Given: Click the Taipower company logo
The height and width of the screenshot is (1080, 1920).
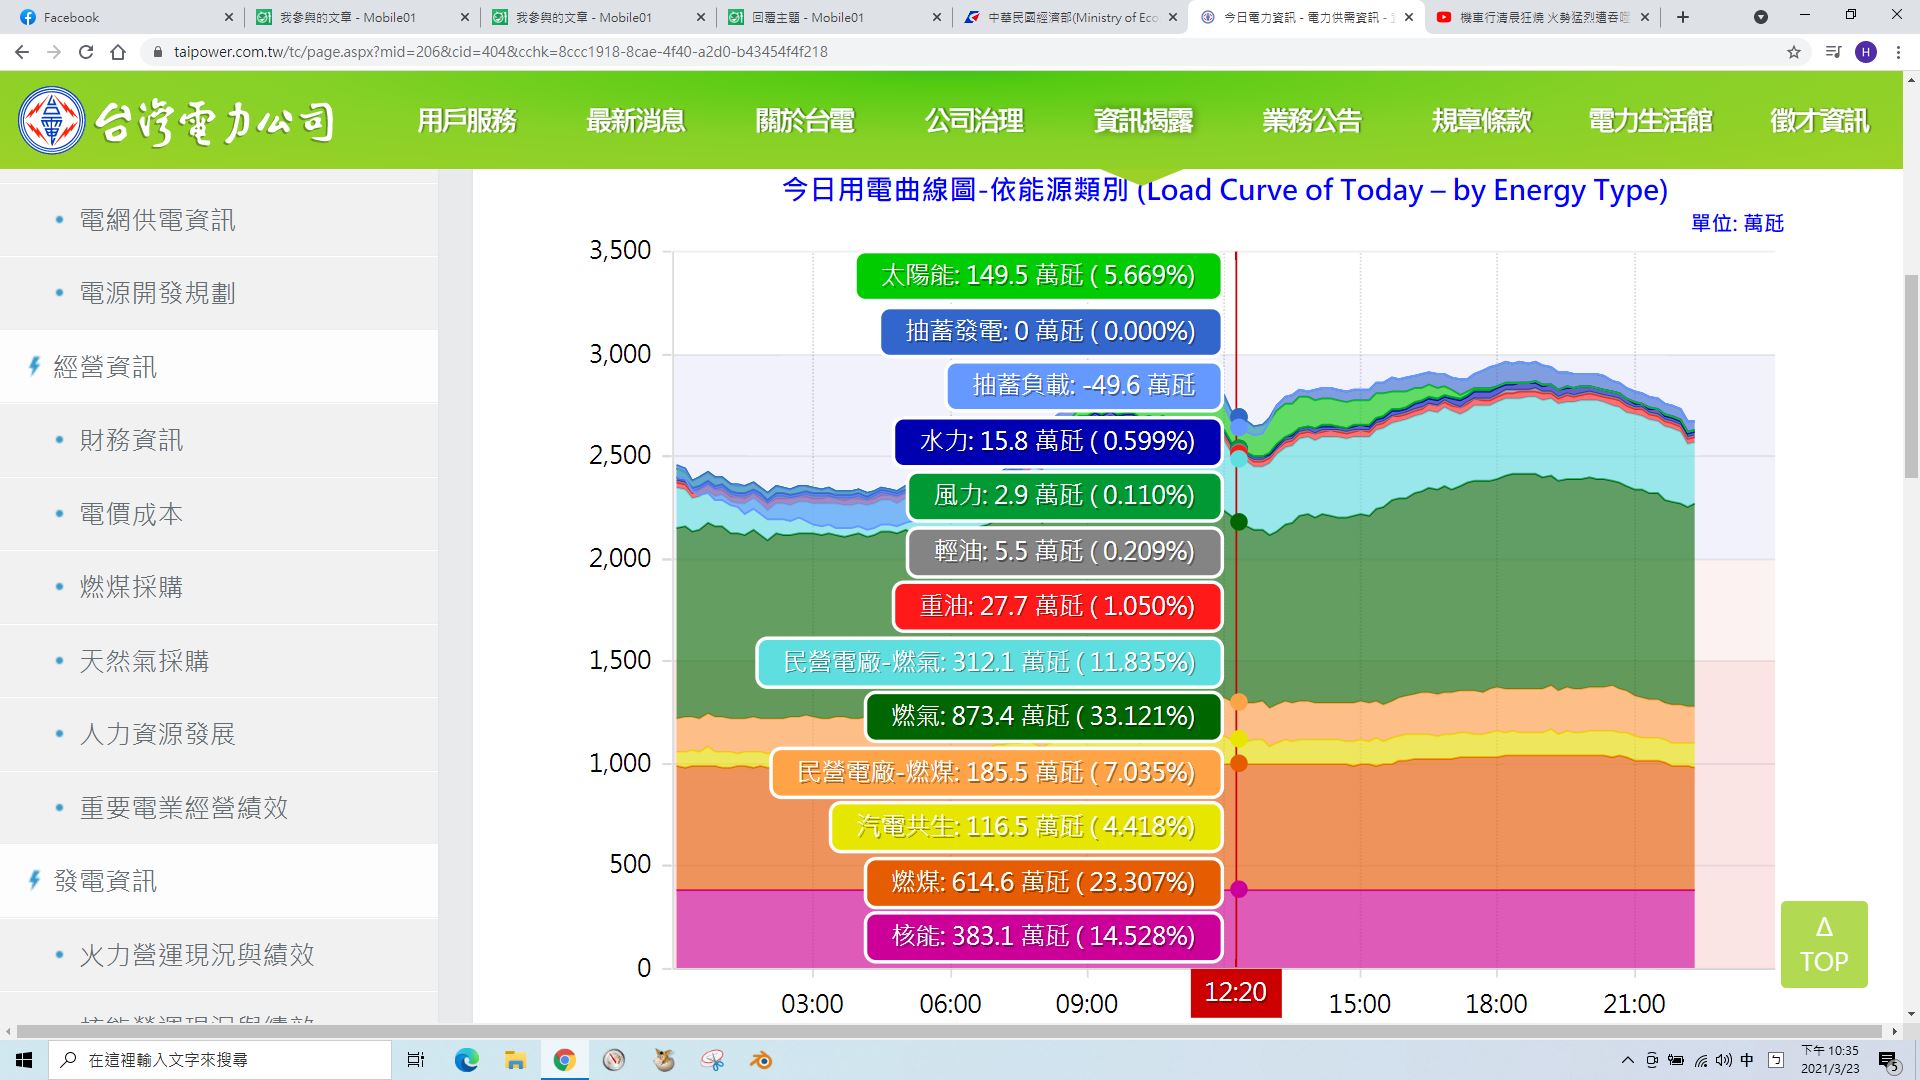Looking at the screenshot, I should (x=176, y=121).
